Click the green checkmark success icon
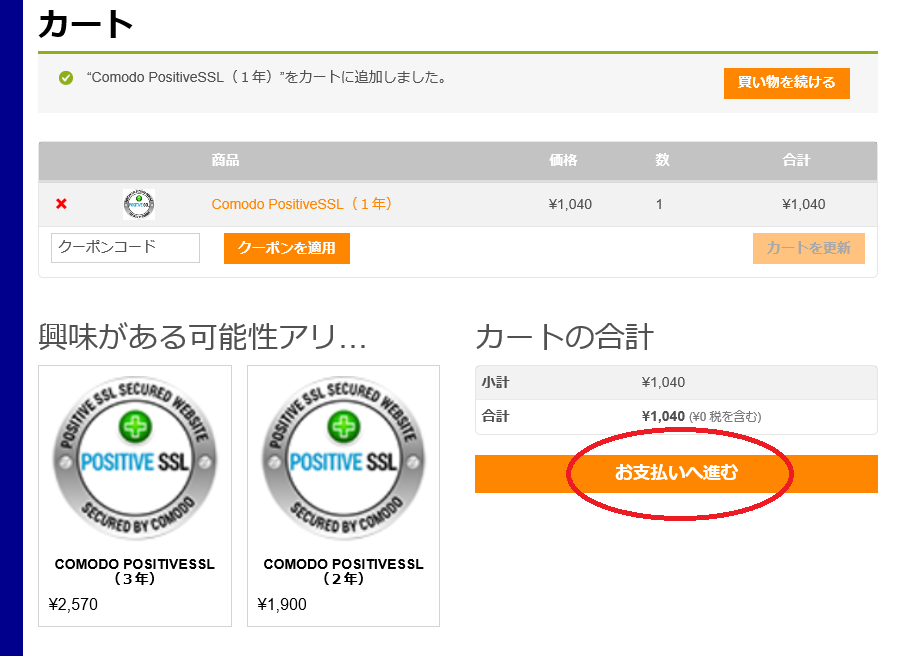The height and width of the screenshot is (656, 905). click(66, 78)
